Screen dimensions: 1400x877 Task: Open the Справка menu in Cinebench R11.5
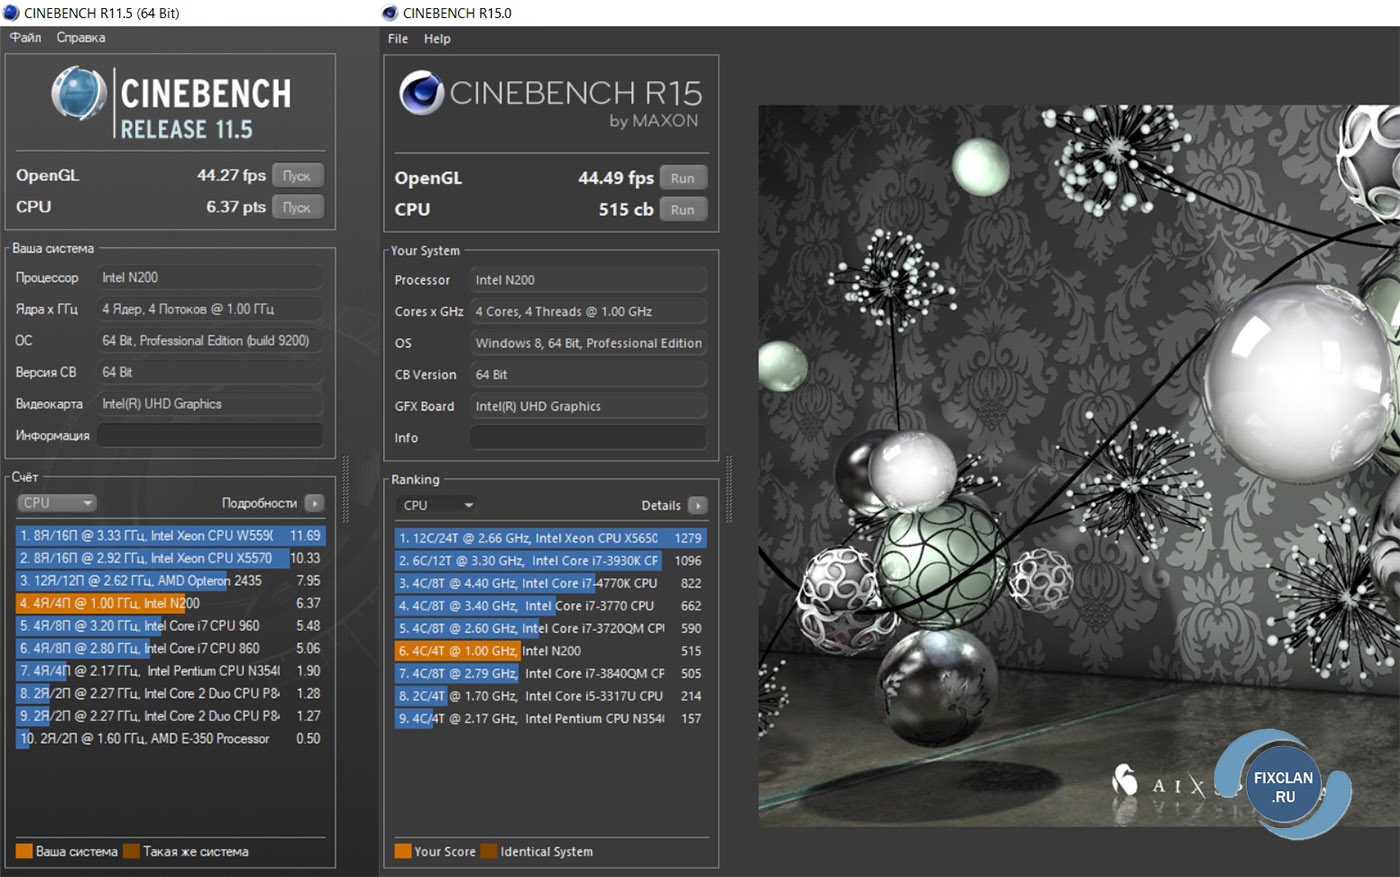click(81, 37)
